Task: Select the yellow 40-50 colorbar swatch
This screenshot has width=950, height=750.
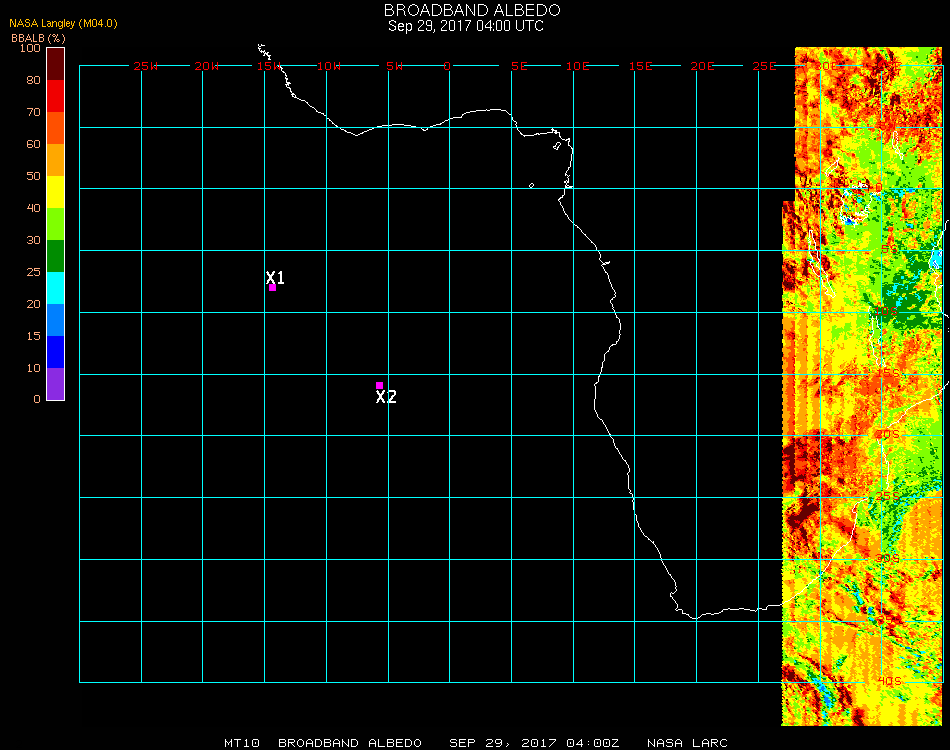Action: coord(56,192)
